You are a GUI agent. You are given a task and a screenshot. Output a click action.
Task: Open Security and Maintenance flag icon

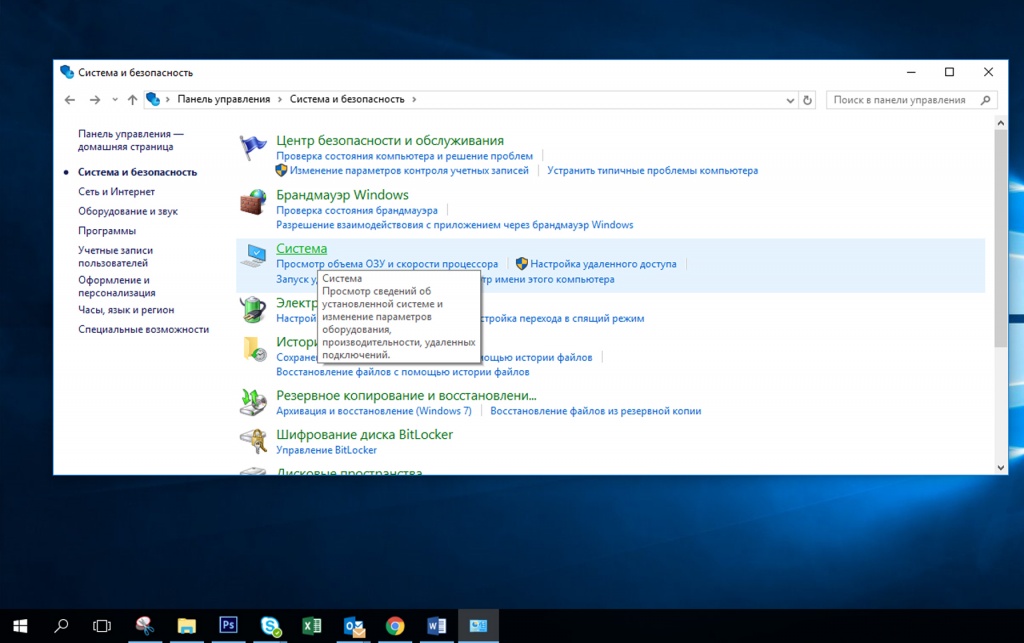click(x=253, y=148)
